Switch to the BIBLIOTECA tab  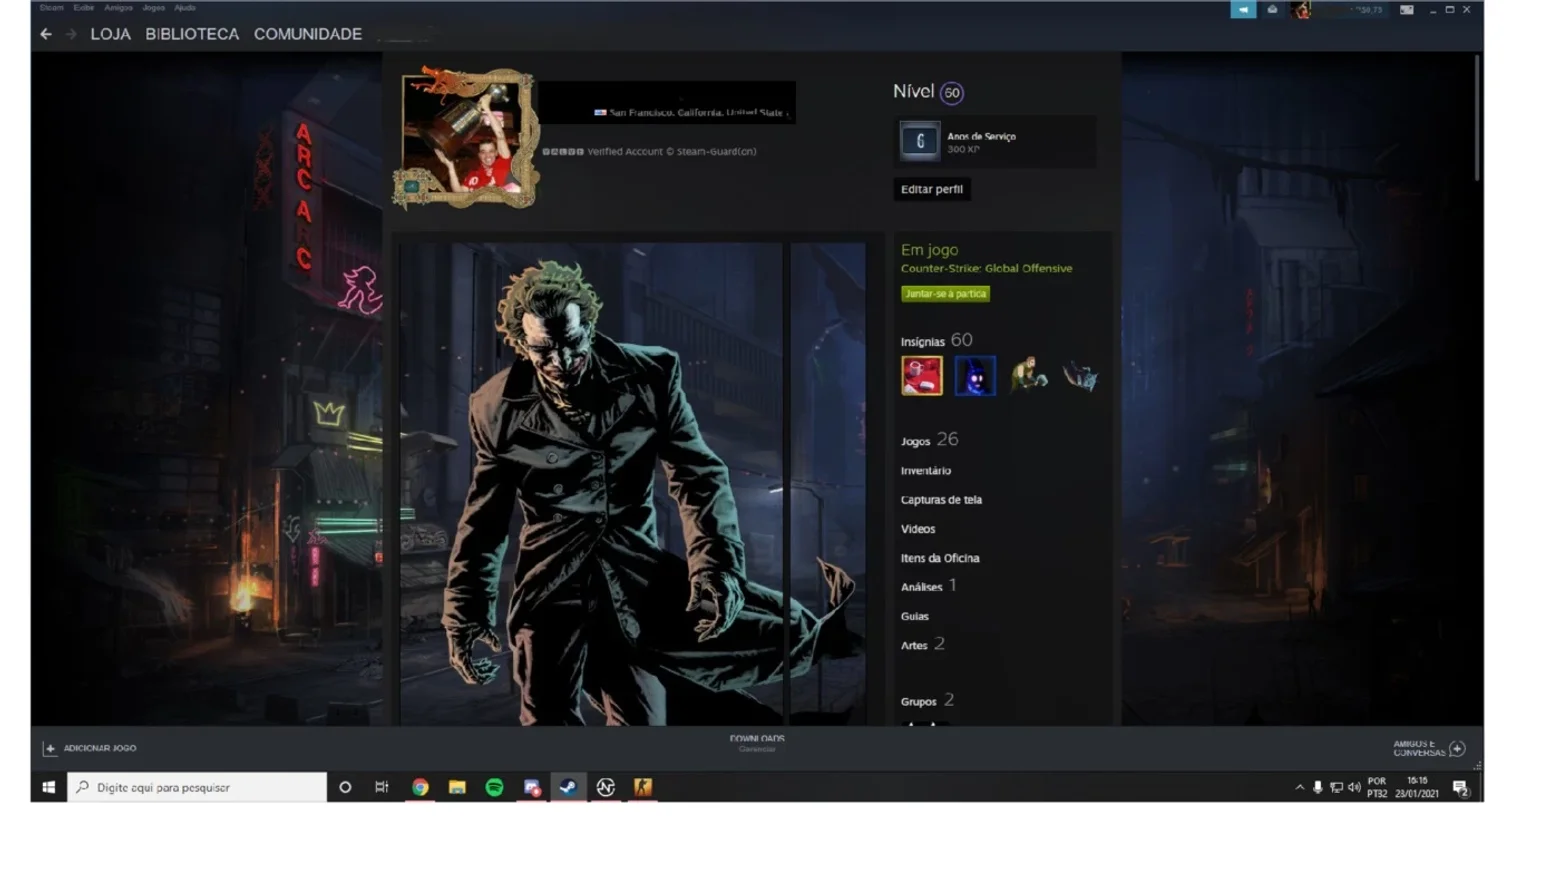coord(192,34)
